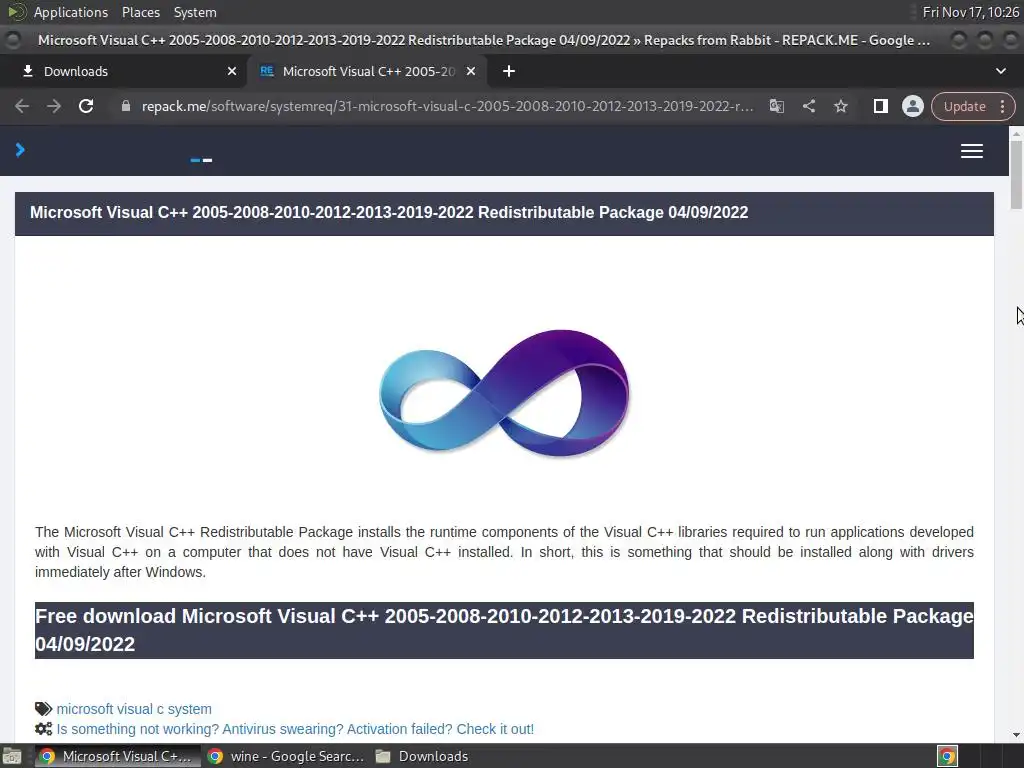
Task: Open the Places menu
Action: [x=140, y=12]
